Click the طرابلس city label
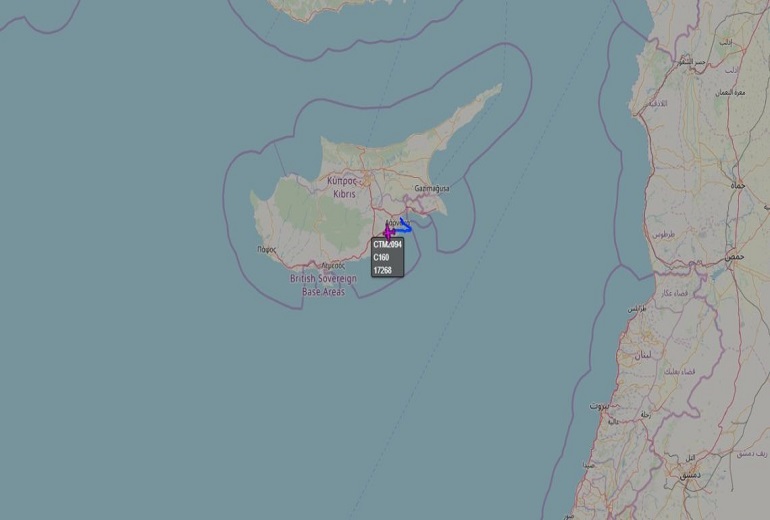770x520 pixels. (637, 309)
